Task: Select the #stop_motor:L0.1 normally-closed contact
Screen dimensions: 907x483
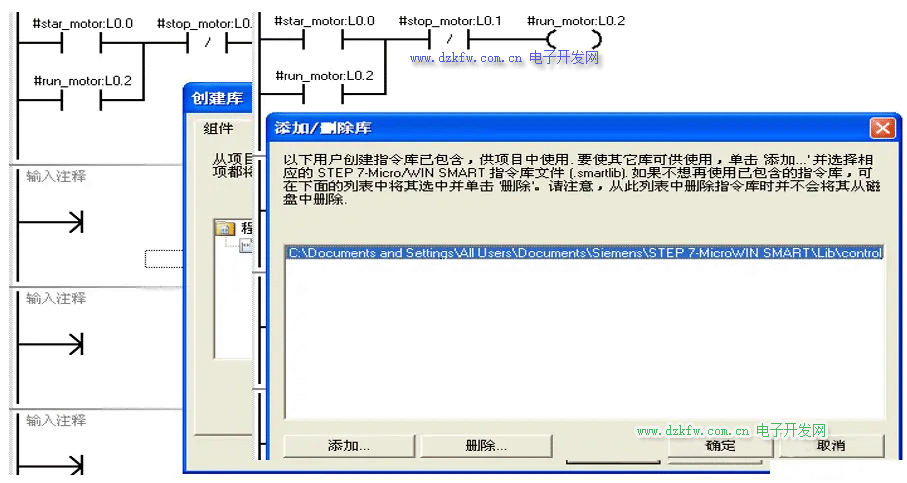Action: 449,39
